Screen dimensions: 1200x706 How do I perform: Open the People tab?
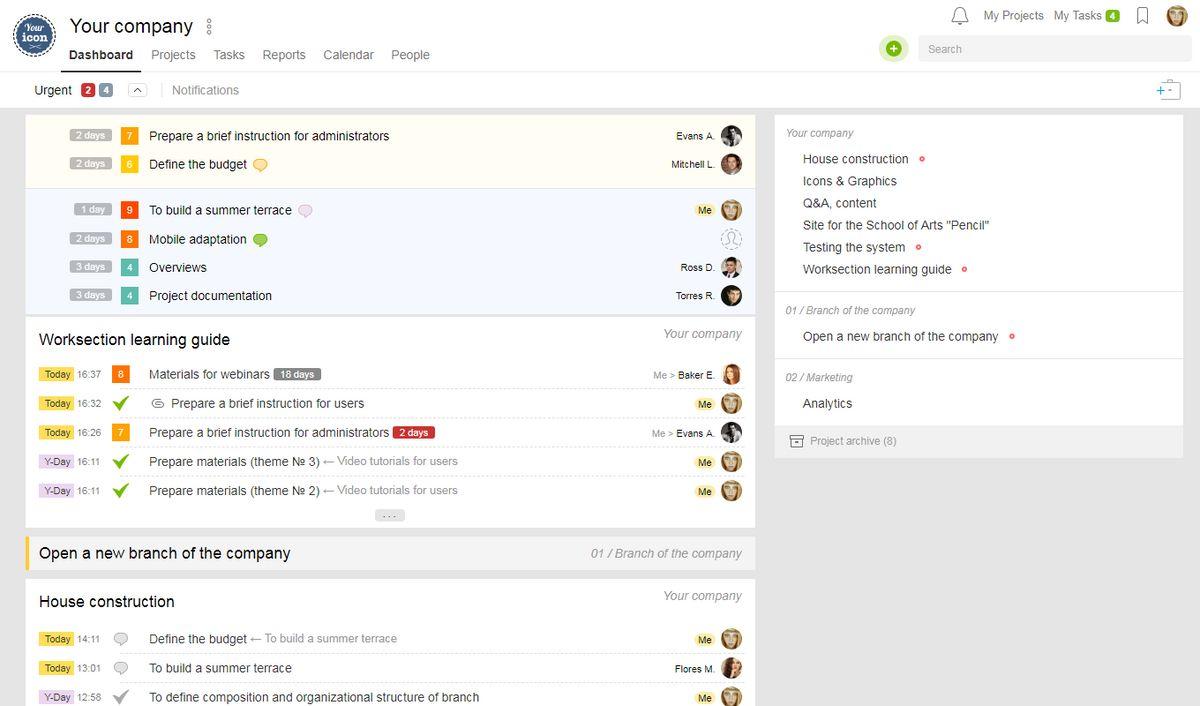410,55
